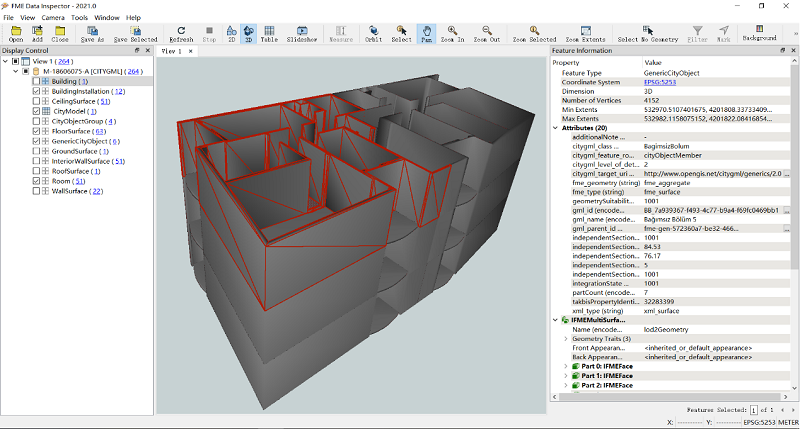Collapse the Attributes (20) section
The width and height of the screenshot is (800, 429).
click(556, 128)
